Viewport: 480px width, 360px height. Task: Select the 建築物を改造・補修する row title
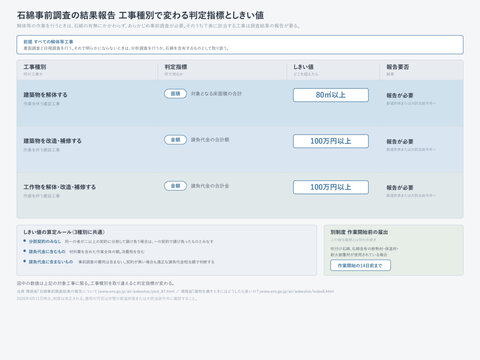click(x=52, y=141)
